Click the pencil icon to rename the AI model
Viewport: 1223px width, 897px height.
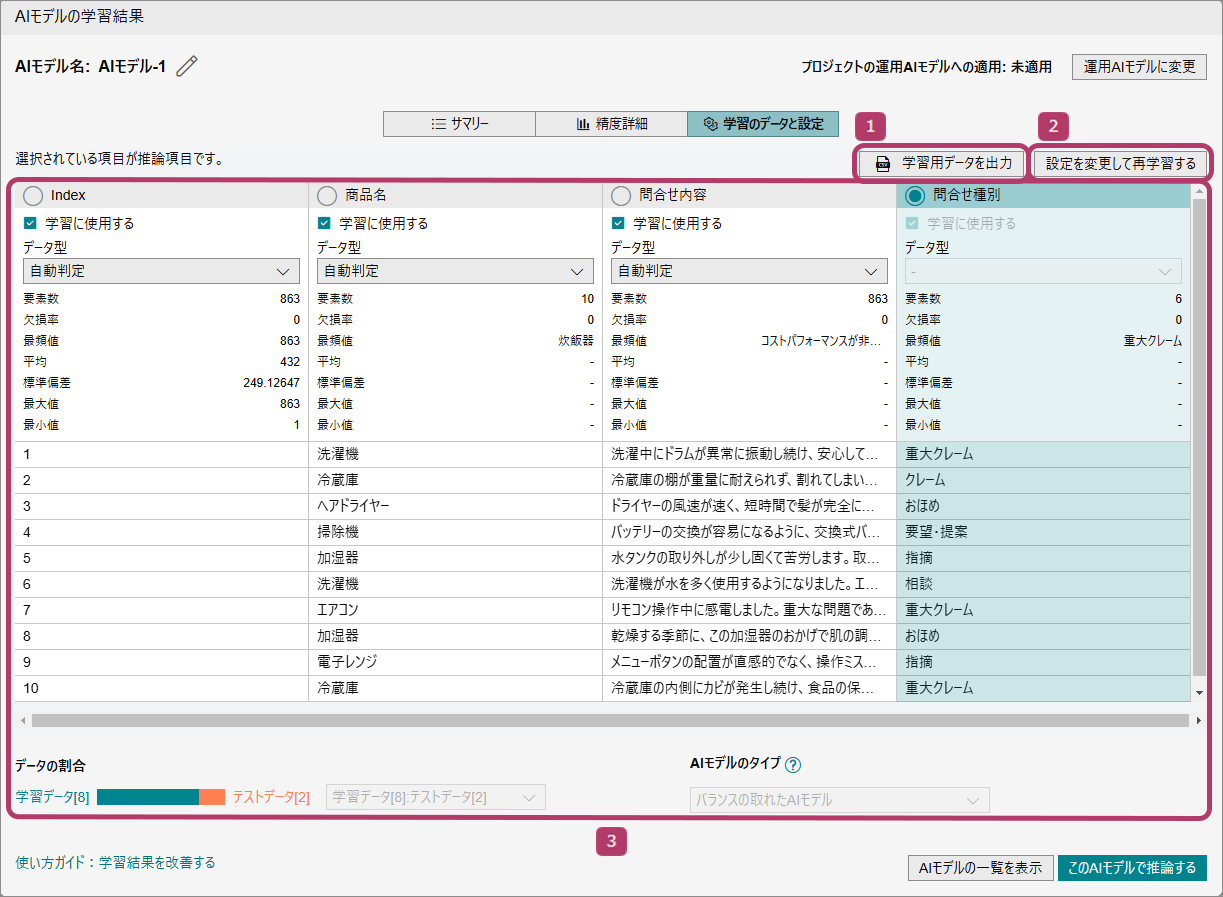click(187, 67)
